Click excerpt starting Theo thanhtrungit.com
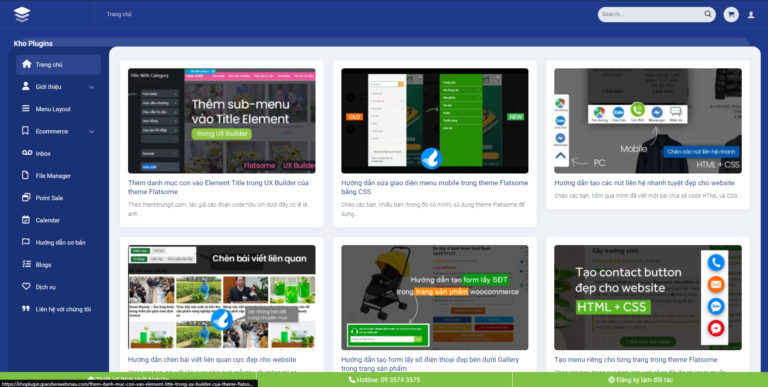This screenshot has width=768, height=387. pyautogui.click(x=217, y=209)
